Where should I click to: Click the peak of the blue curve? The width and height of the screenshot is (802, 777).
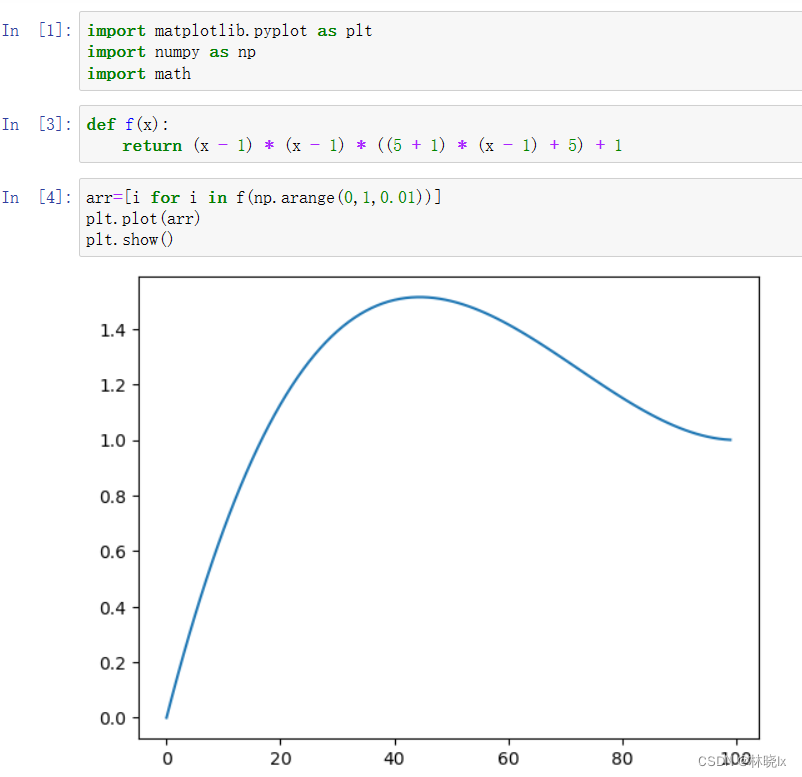[419, 297]
